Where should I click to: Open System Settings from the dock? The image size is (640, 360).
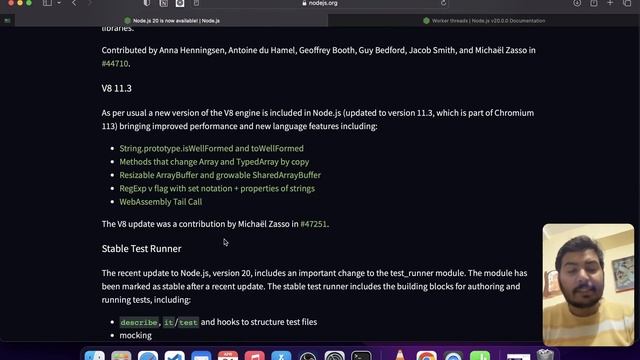pyautogui.click(x=335, y=356)
